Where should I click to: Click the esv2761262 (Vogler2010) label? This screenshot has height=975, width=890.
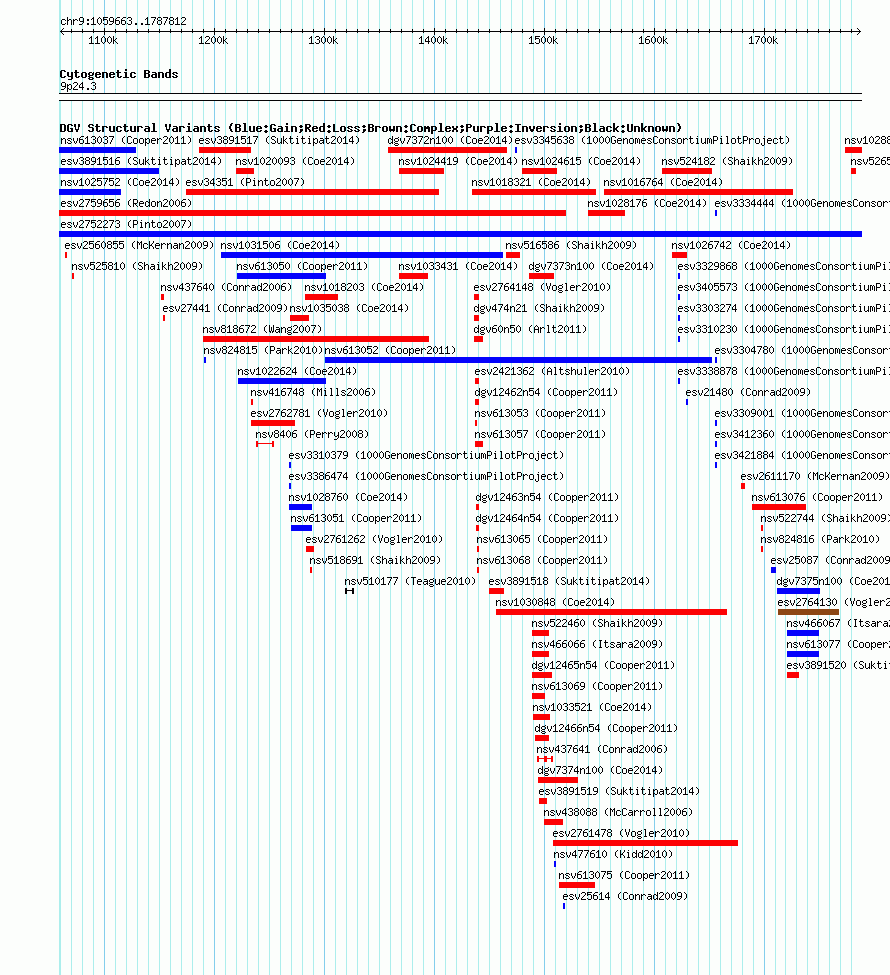click(374, 539)
